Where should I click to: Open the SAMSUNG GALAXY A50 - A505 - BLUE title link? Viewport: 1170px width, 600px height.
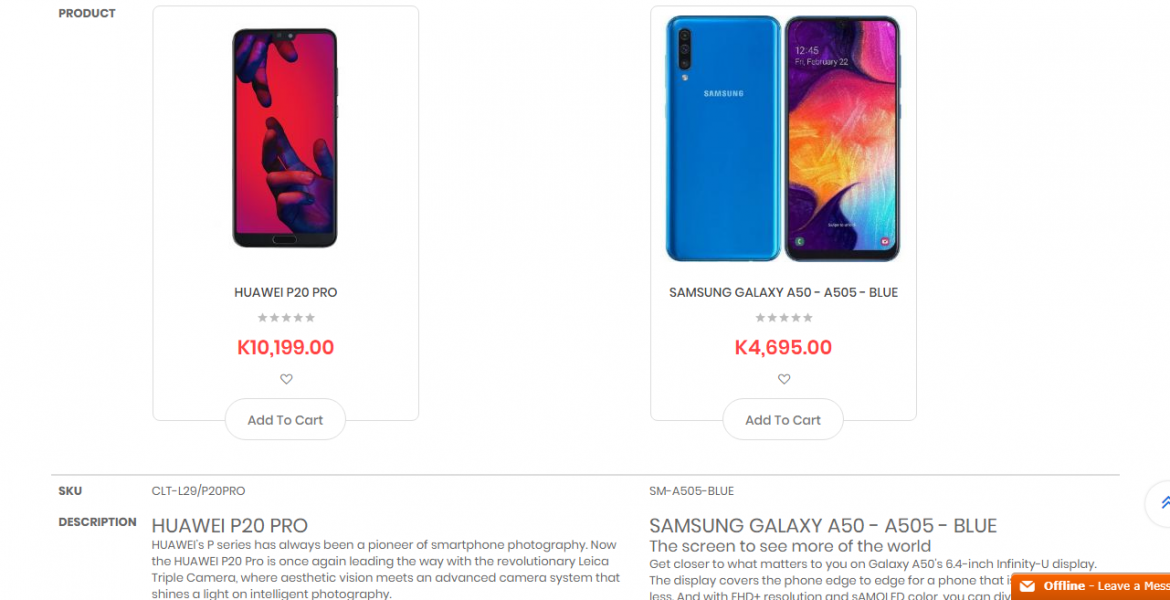[783, 293]
